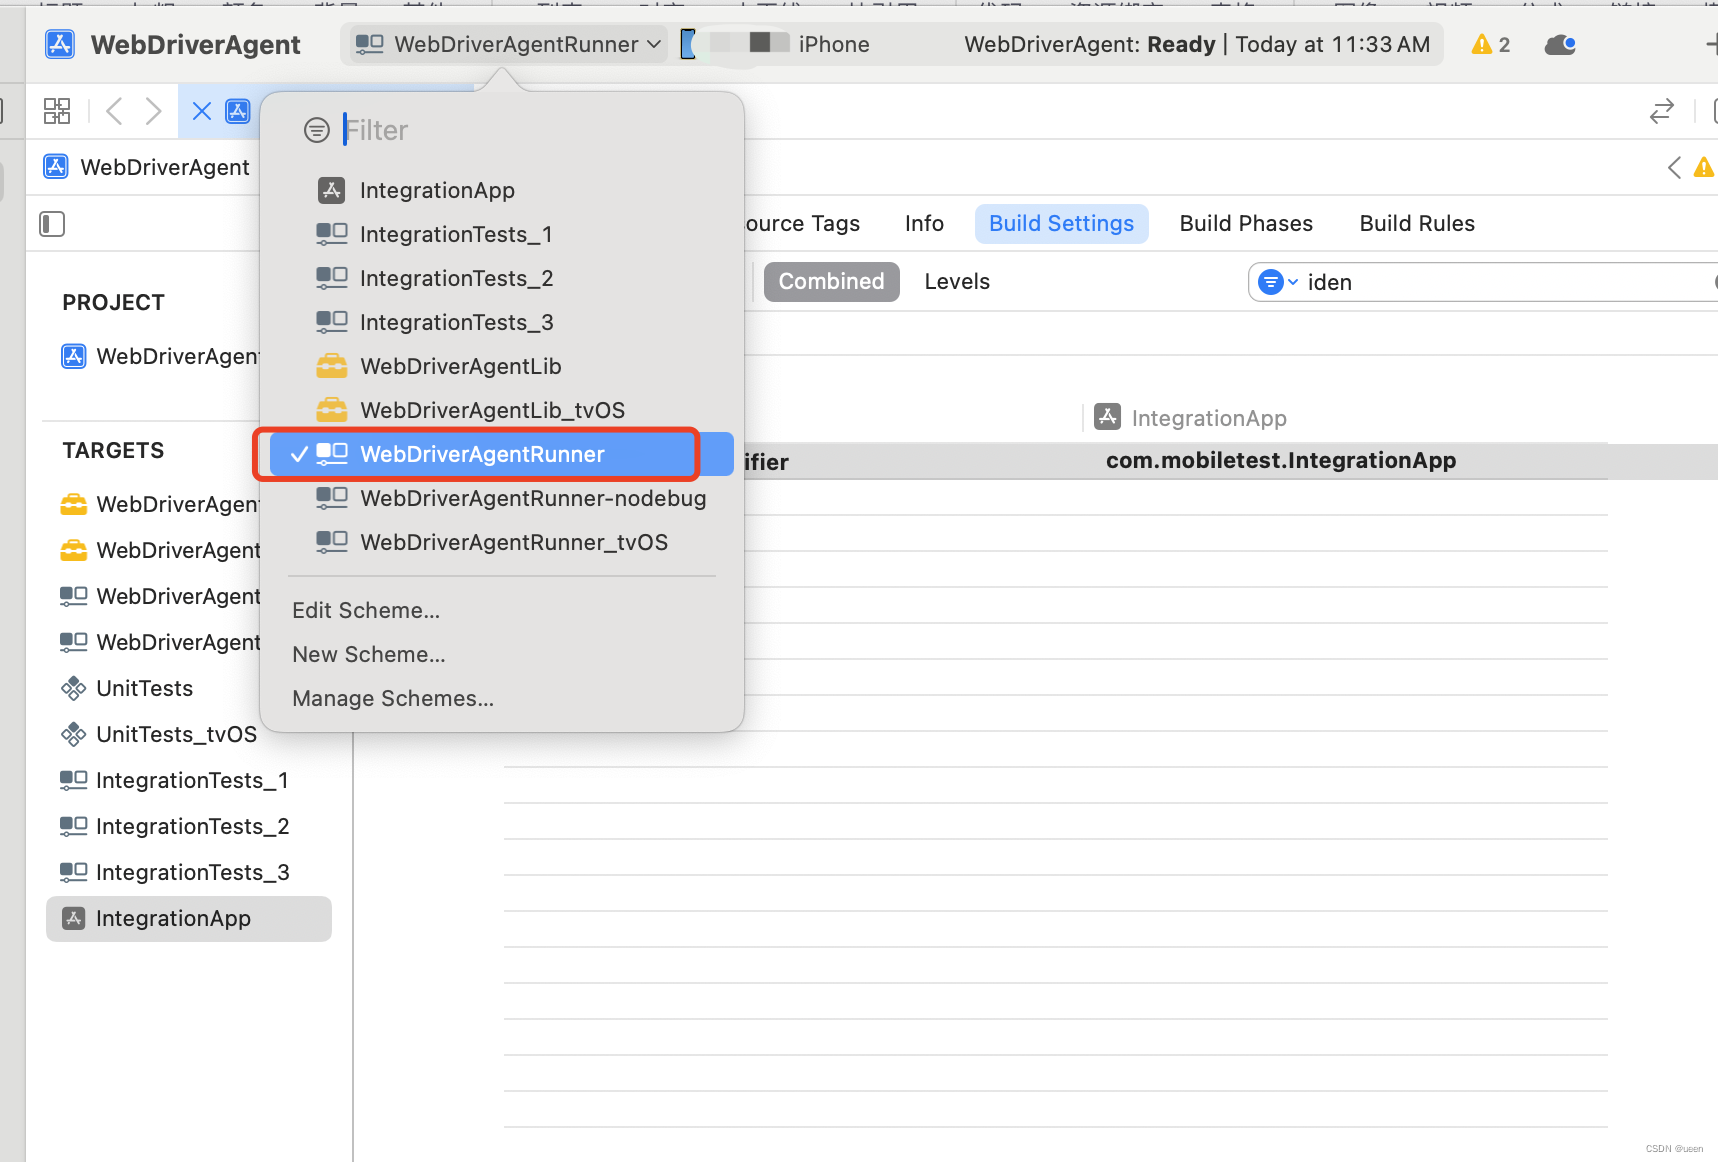Click the forward navigation arrow

[x=153, y=111]
